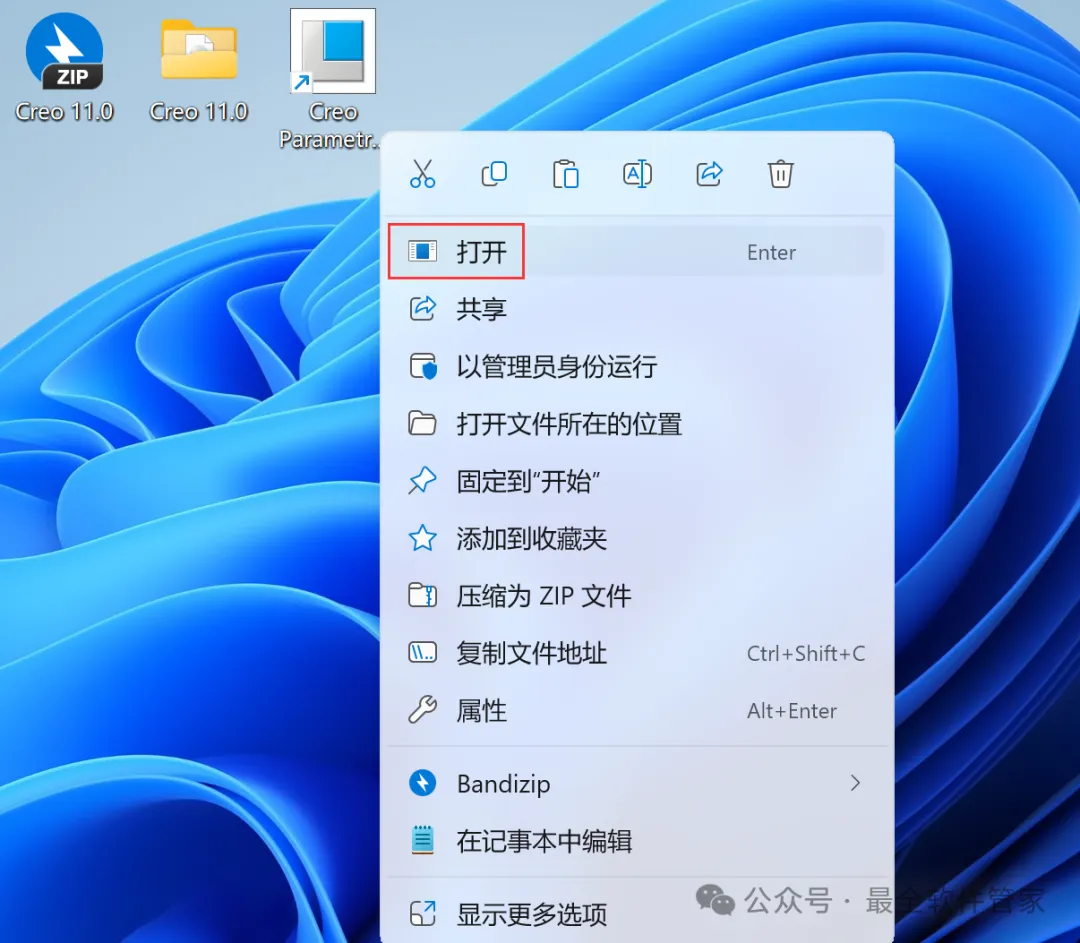Click the Ctrl+Shift+C shortcut text
This screenshot has height=943, width=1080.
click(806, 653)
